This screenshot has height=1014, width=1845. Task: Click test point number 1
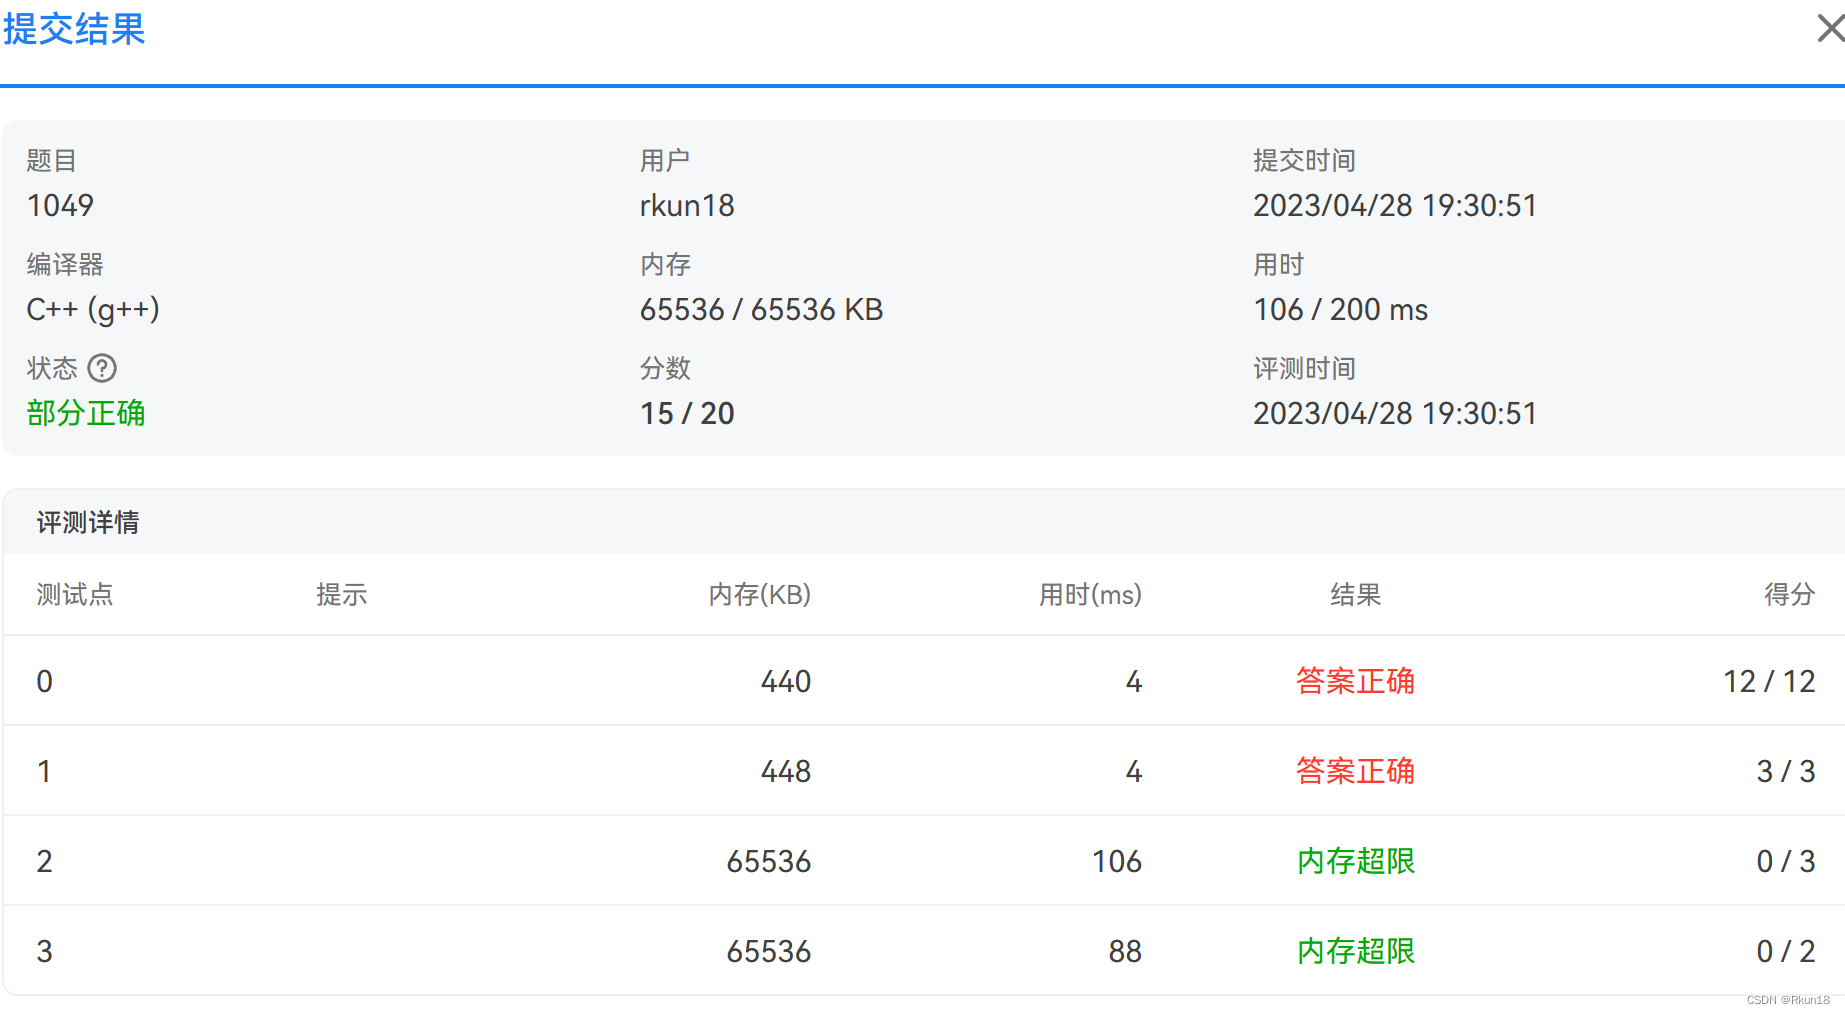[x=45, y=771]
